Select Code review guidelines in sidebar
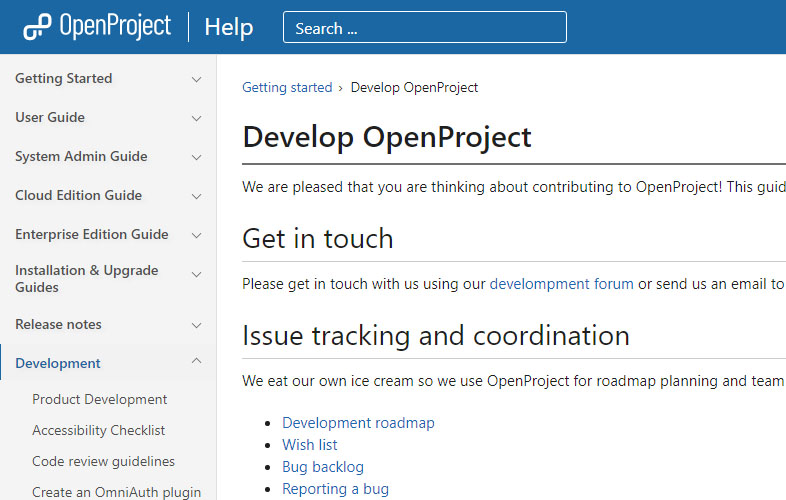Image resolution: width=786 pixels, height=500 pixels. [103, 461]
